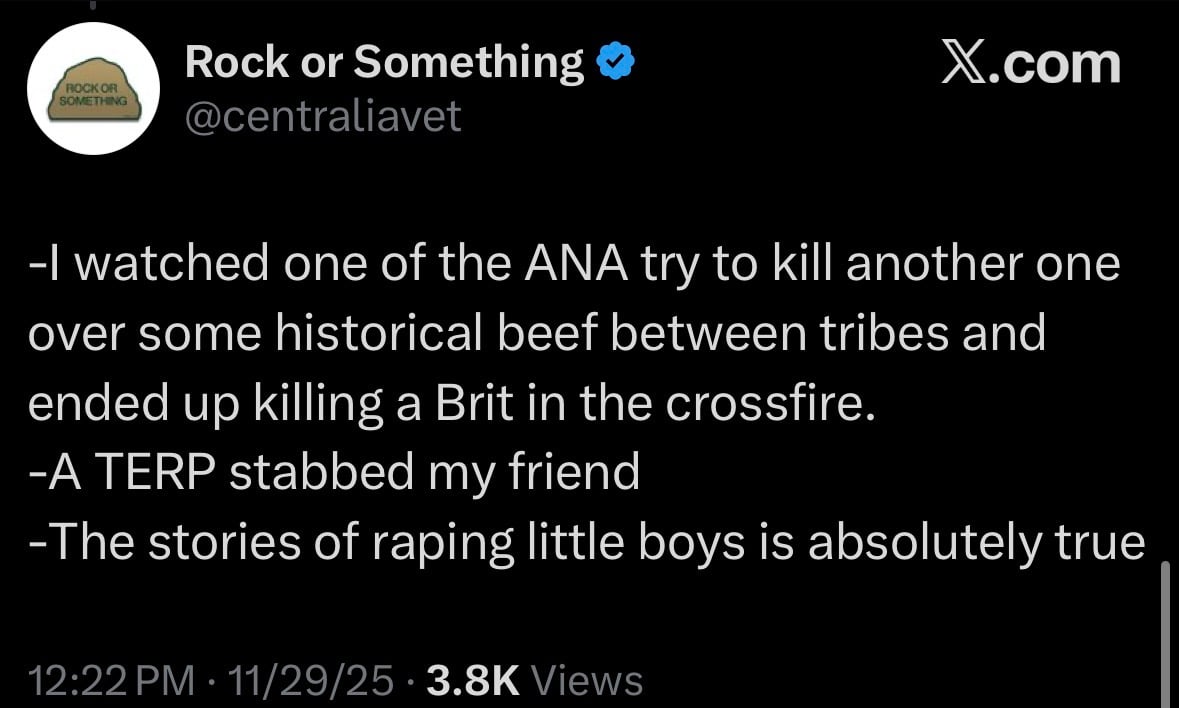This screenshot has width=1179, height=708.
Task: Click the Views label
Action: [x=588, y=680]
